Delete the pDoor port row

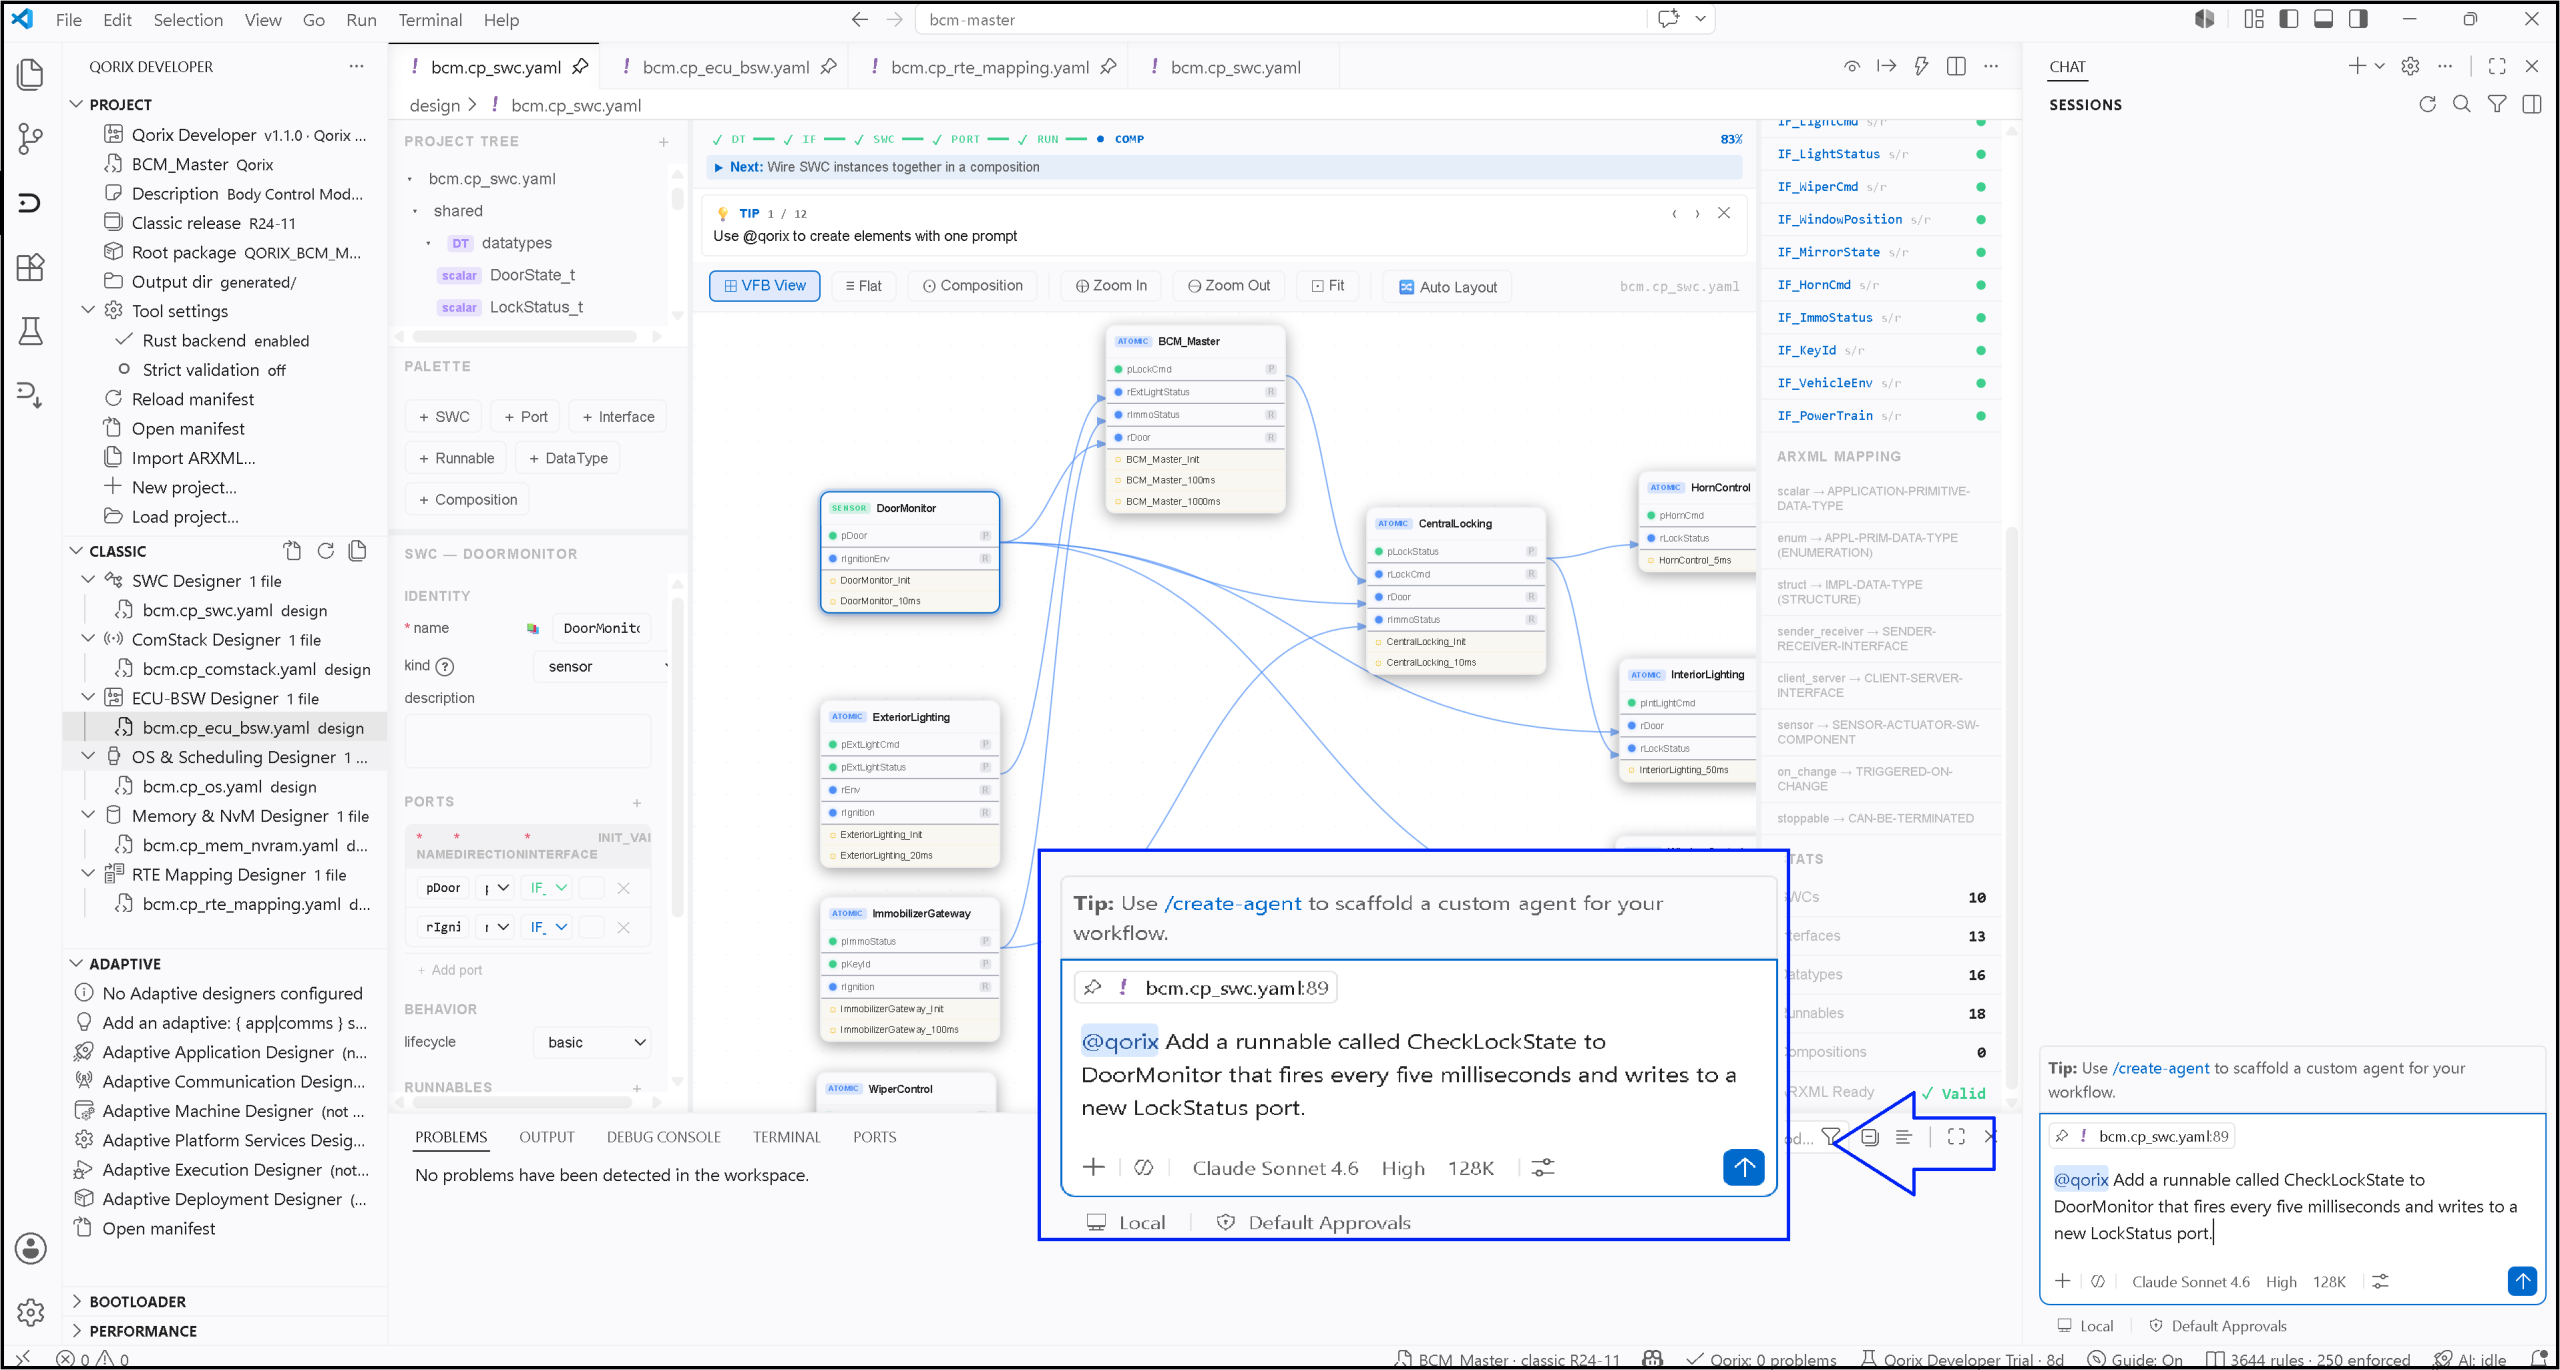623,888
